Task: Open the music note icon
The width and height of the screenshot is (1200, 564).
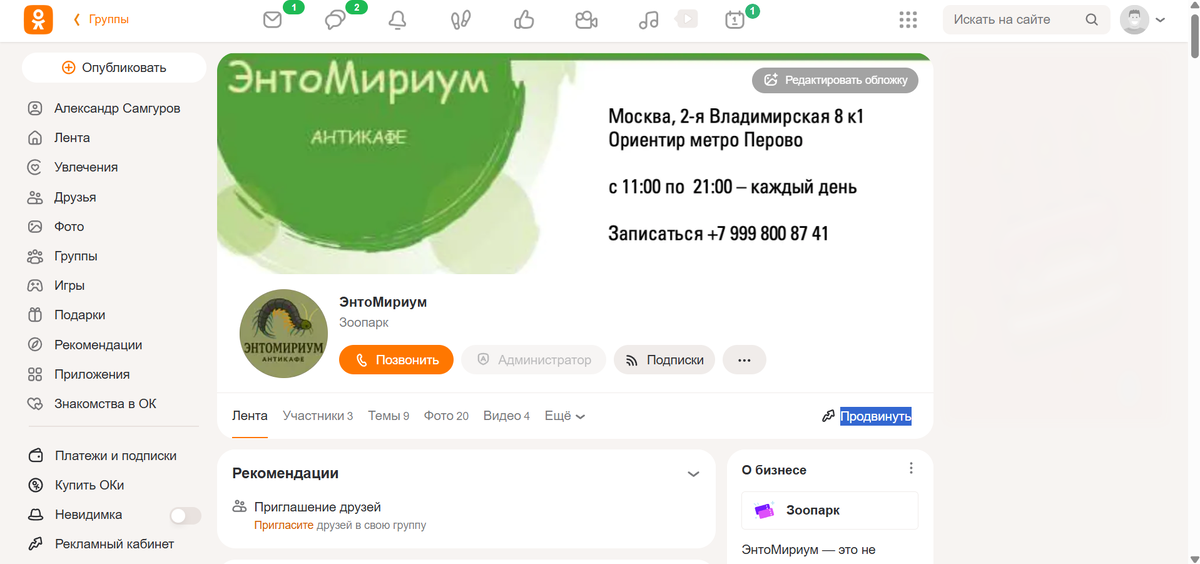Action: click(649, 20)
